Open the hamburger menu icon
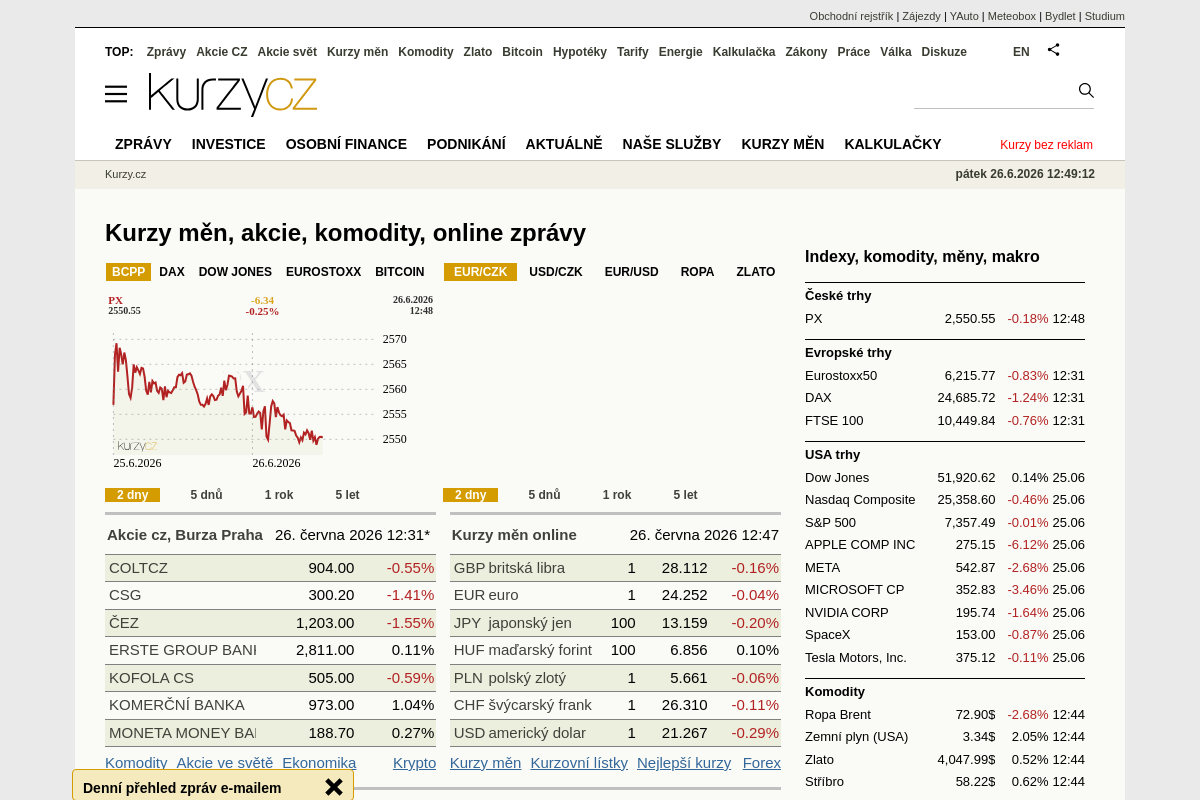 (x=116, y=94)
